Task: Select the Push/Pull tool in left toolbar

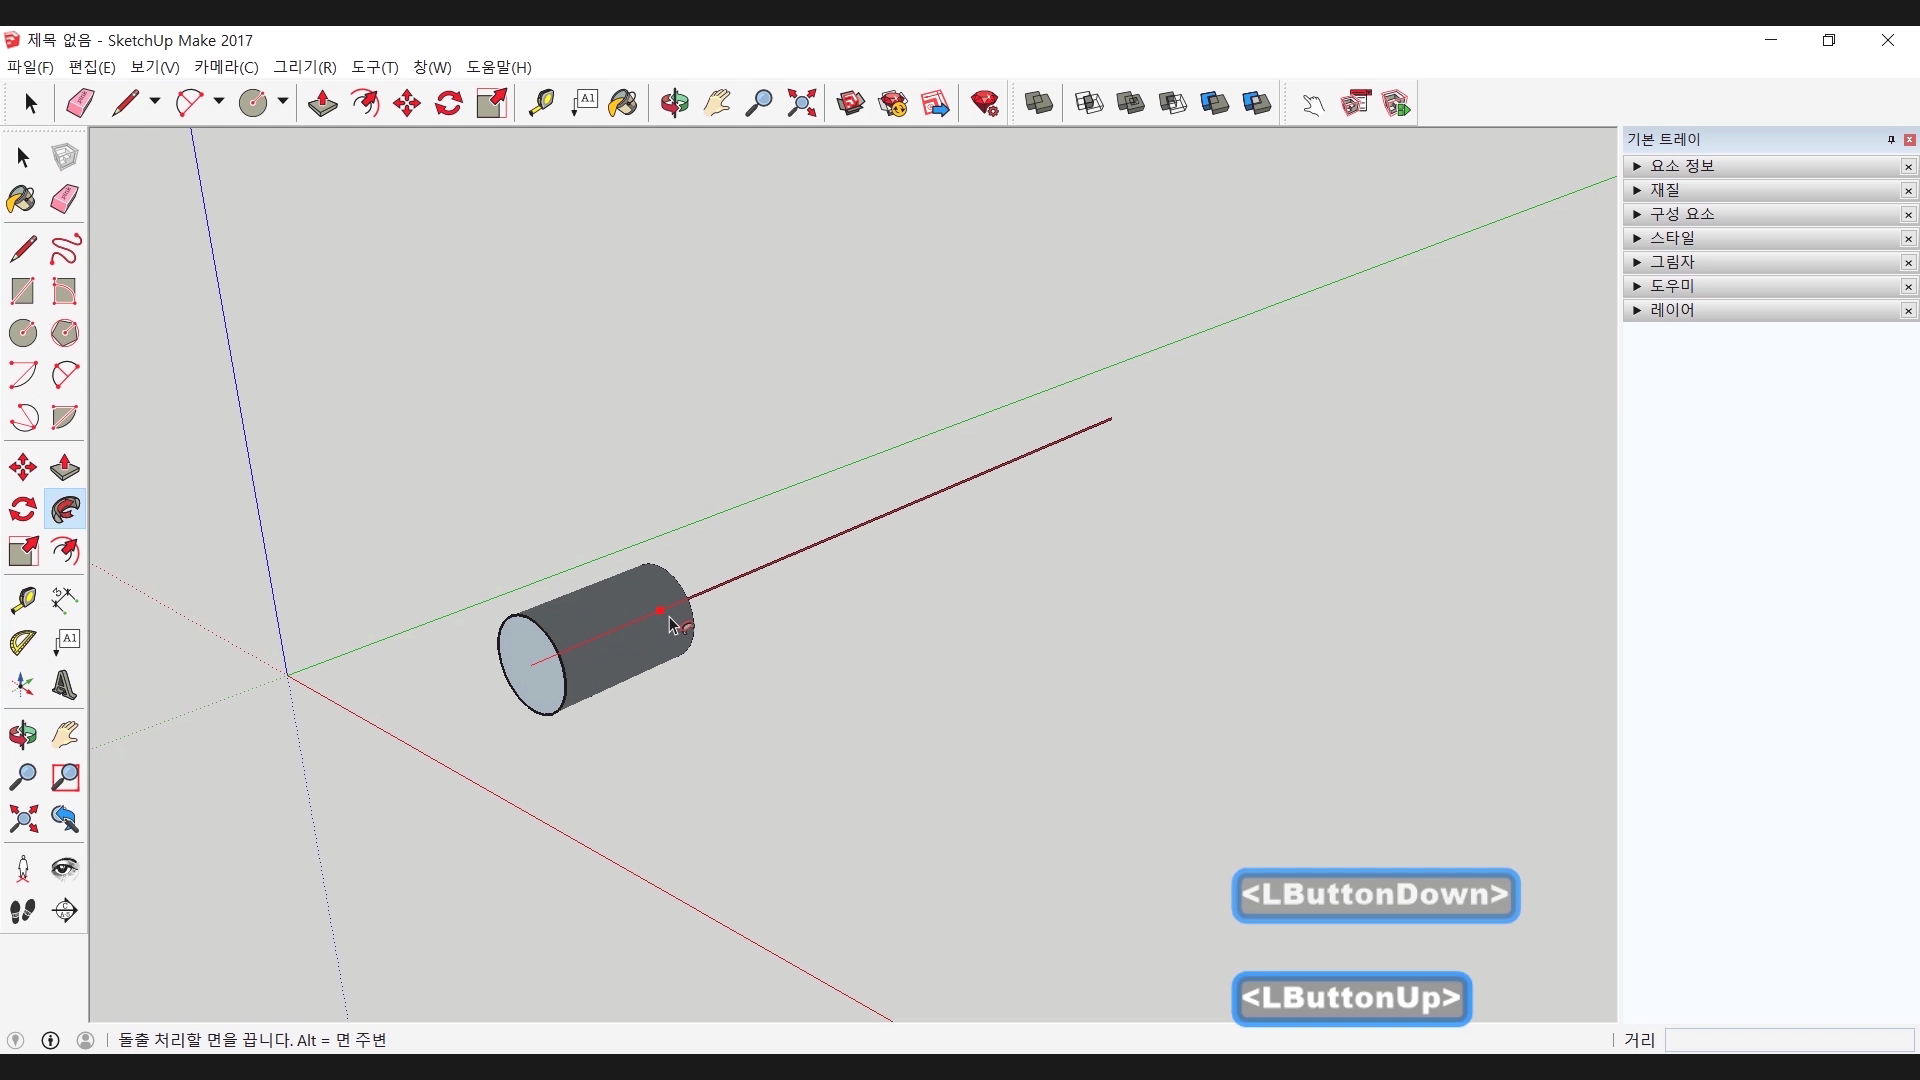Action: pos(65,468)
